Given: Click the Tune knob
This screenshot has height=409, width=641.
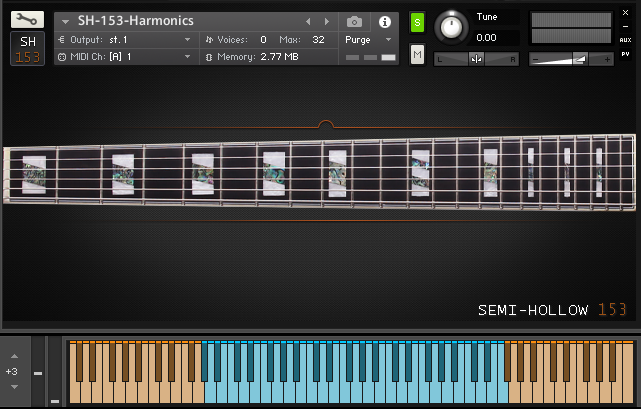Looking at the screenshot, I should tap(452, 27).
